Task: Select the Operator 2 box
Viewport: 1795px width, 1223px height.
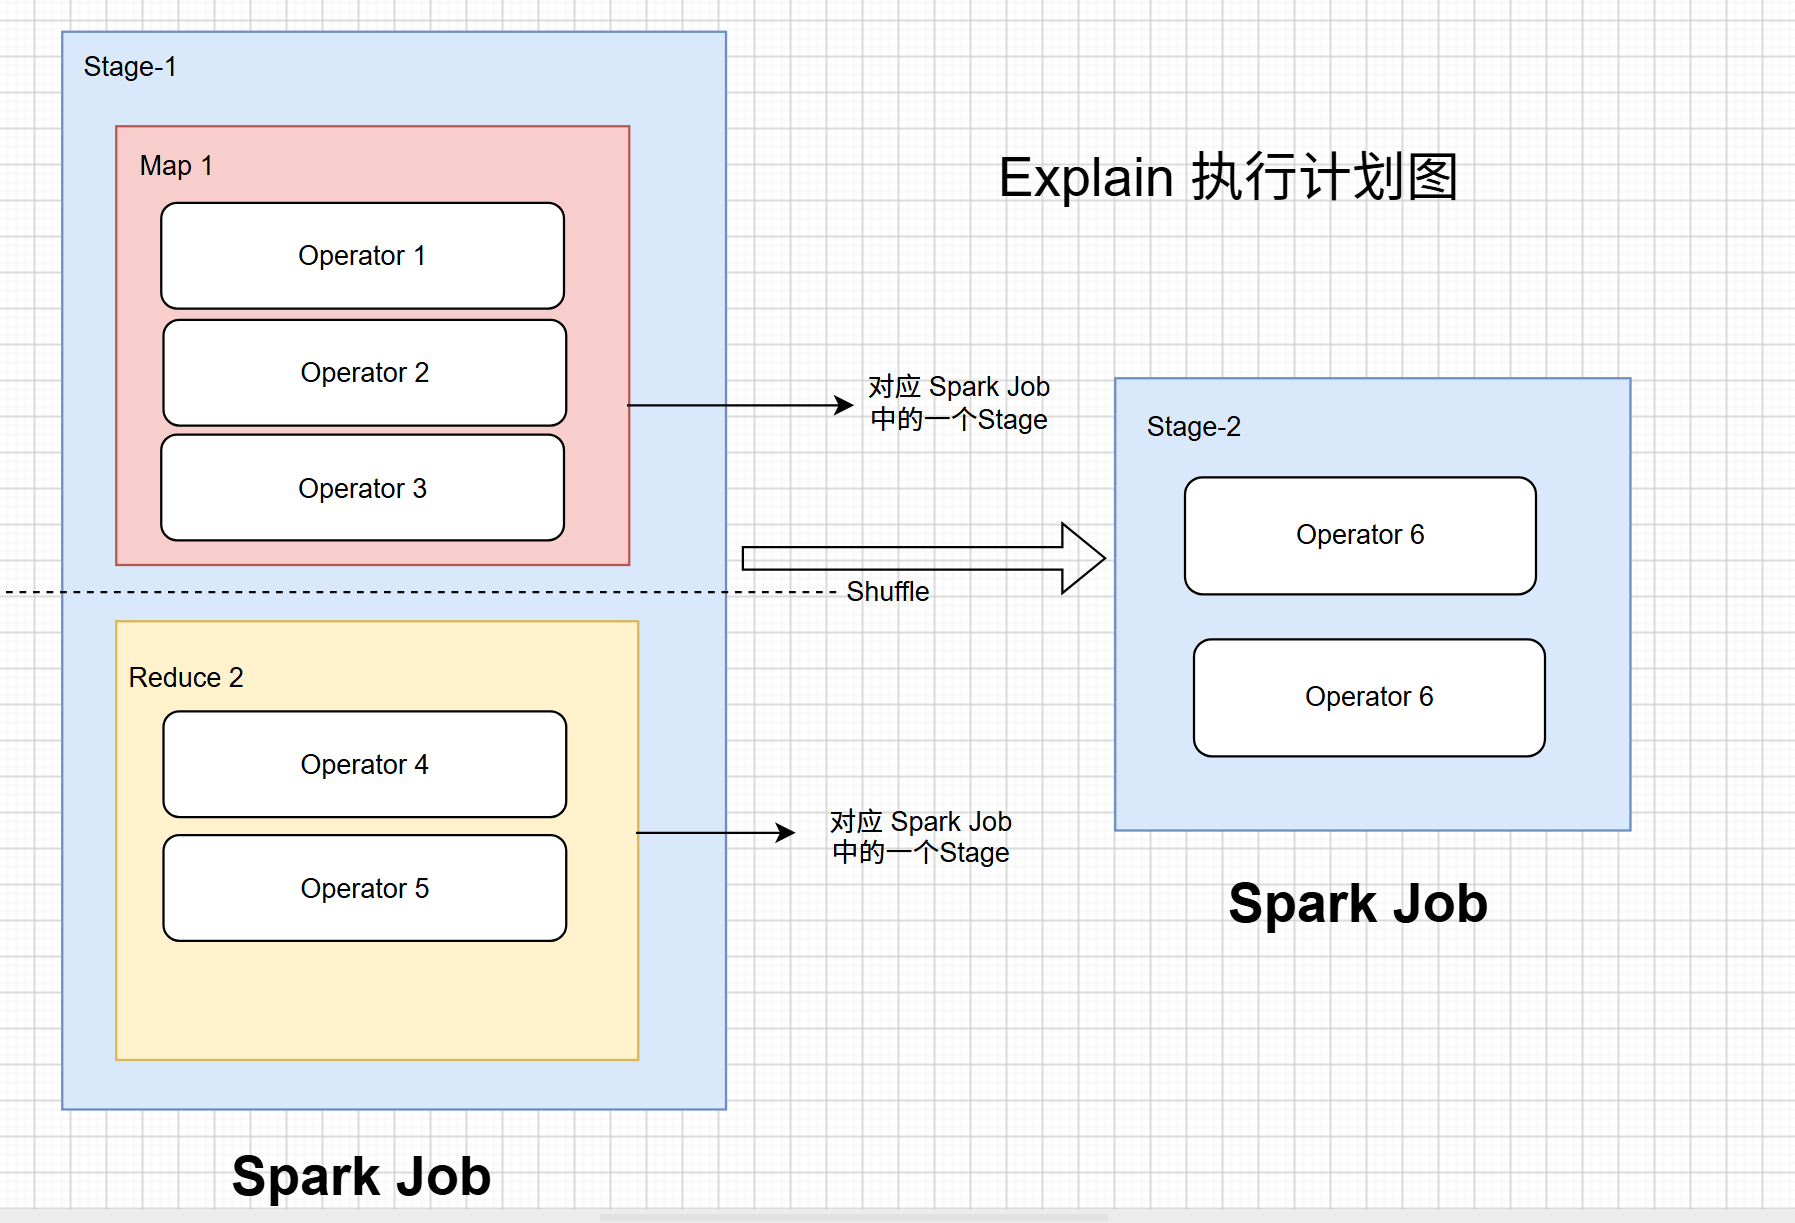Action: (365, 373)
